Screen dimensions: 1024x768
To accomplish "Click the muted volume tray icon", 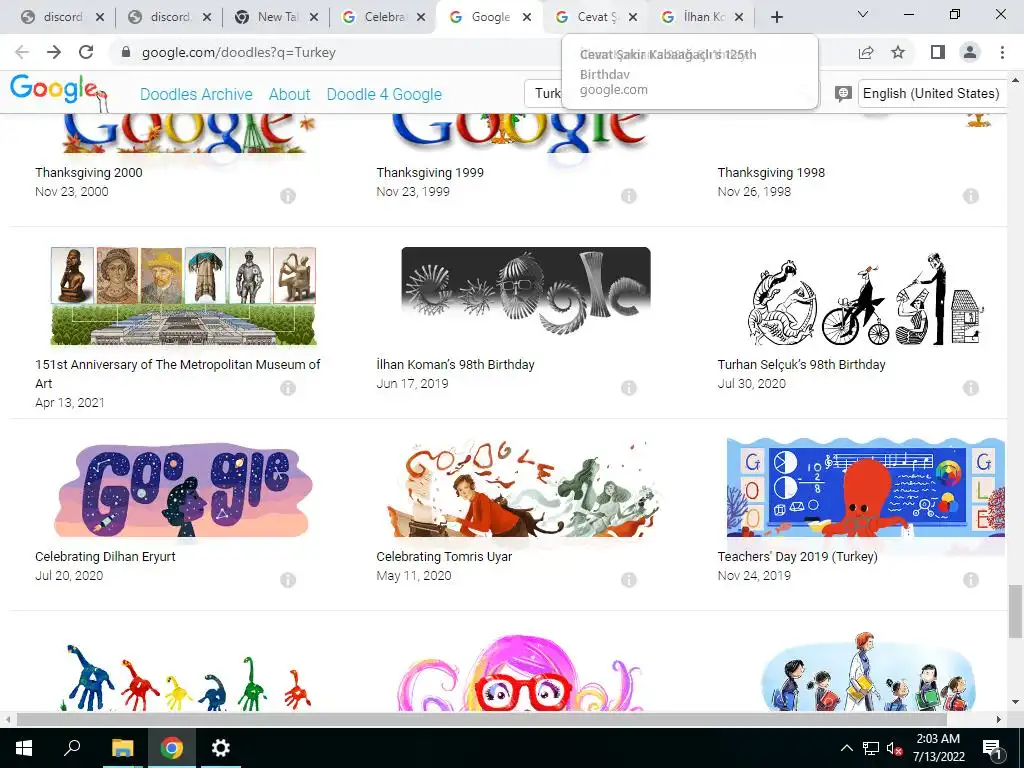I will coord(895,748).
